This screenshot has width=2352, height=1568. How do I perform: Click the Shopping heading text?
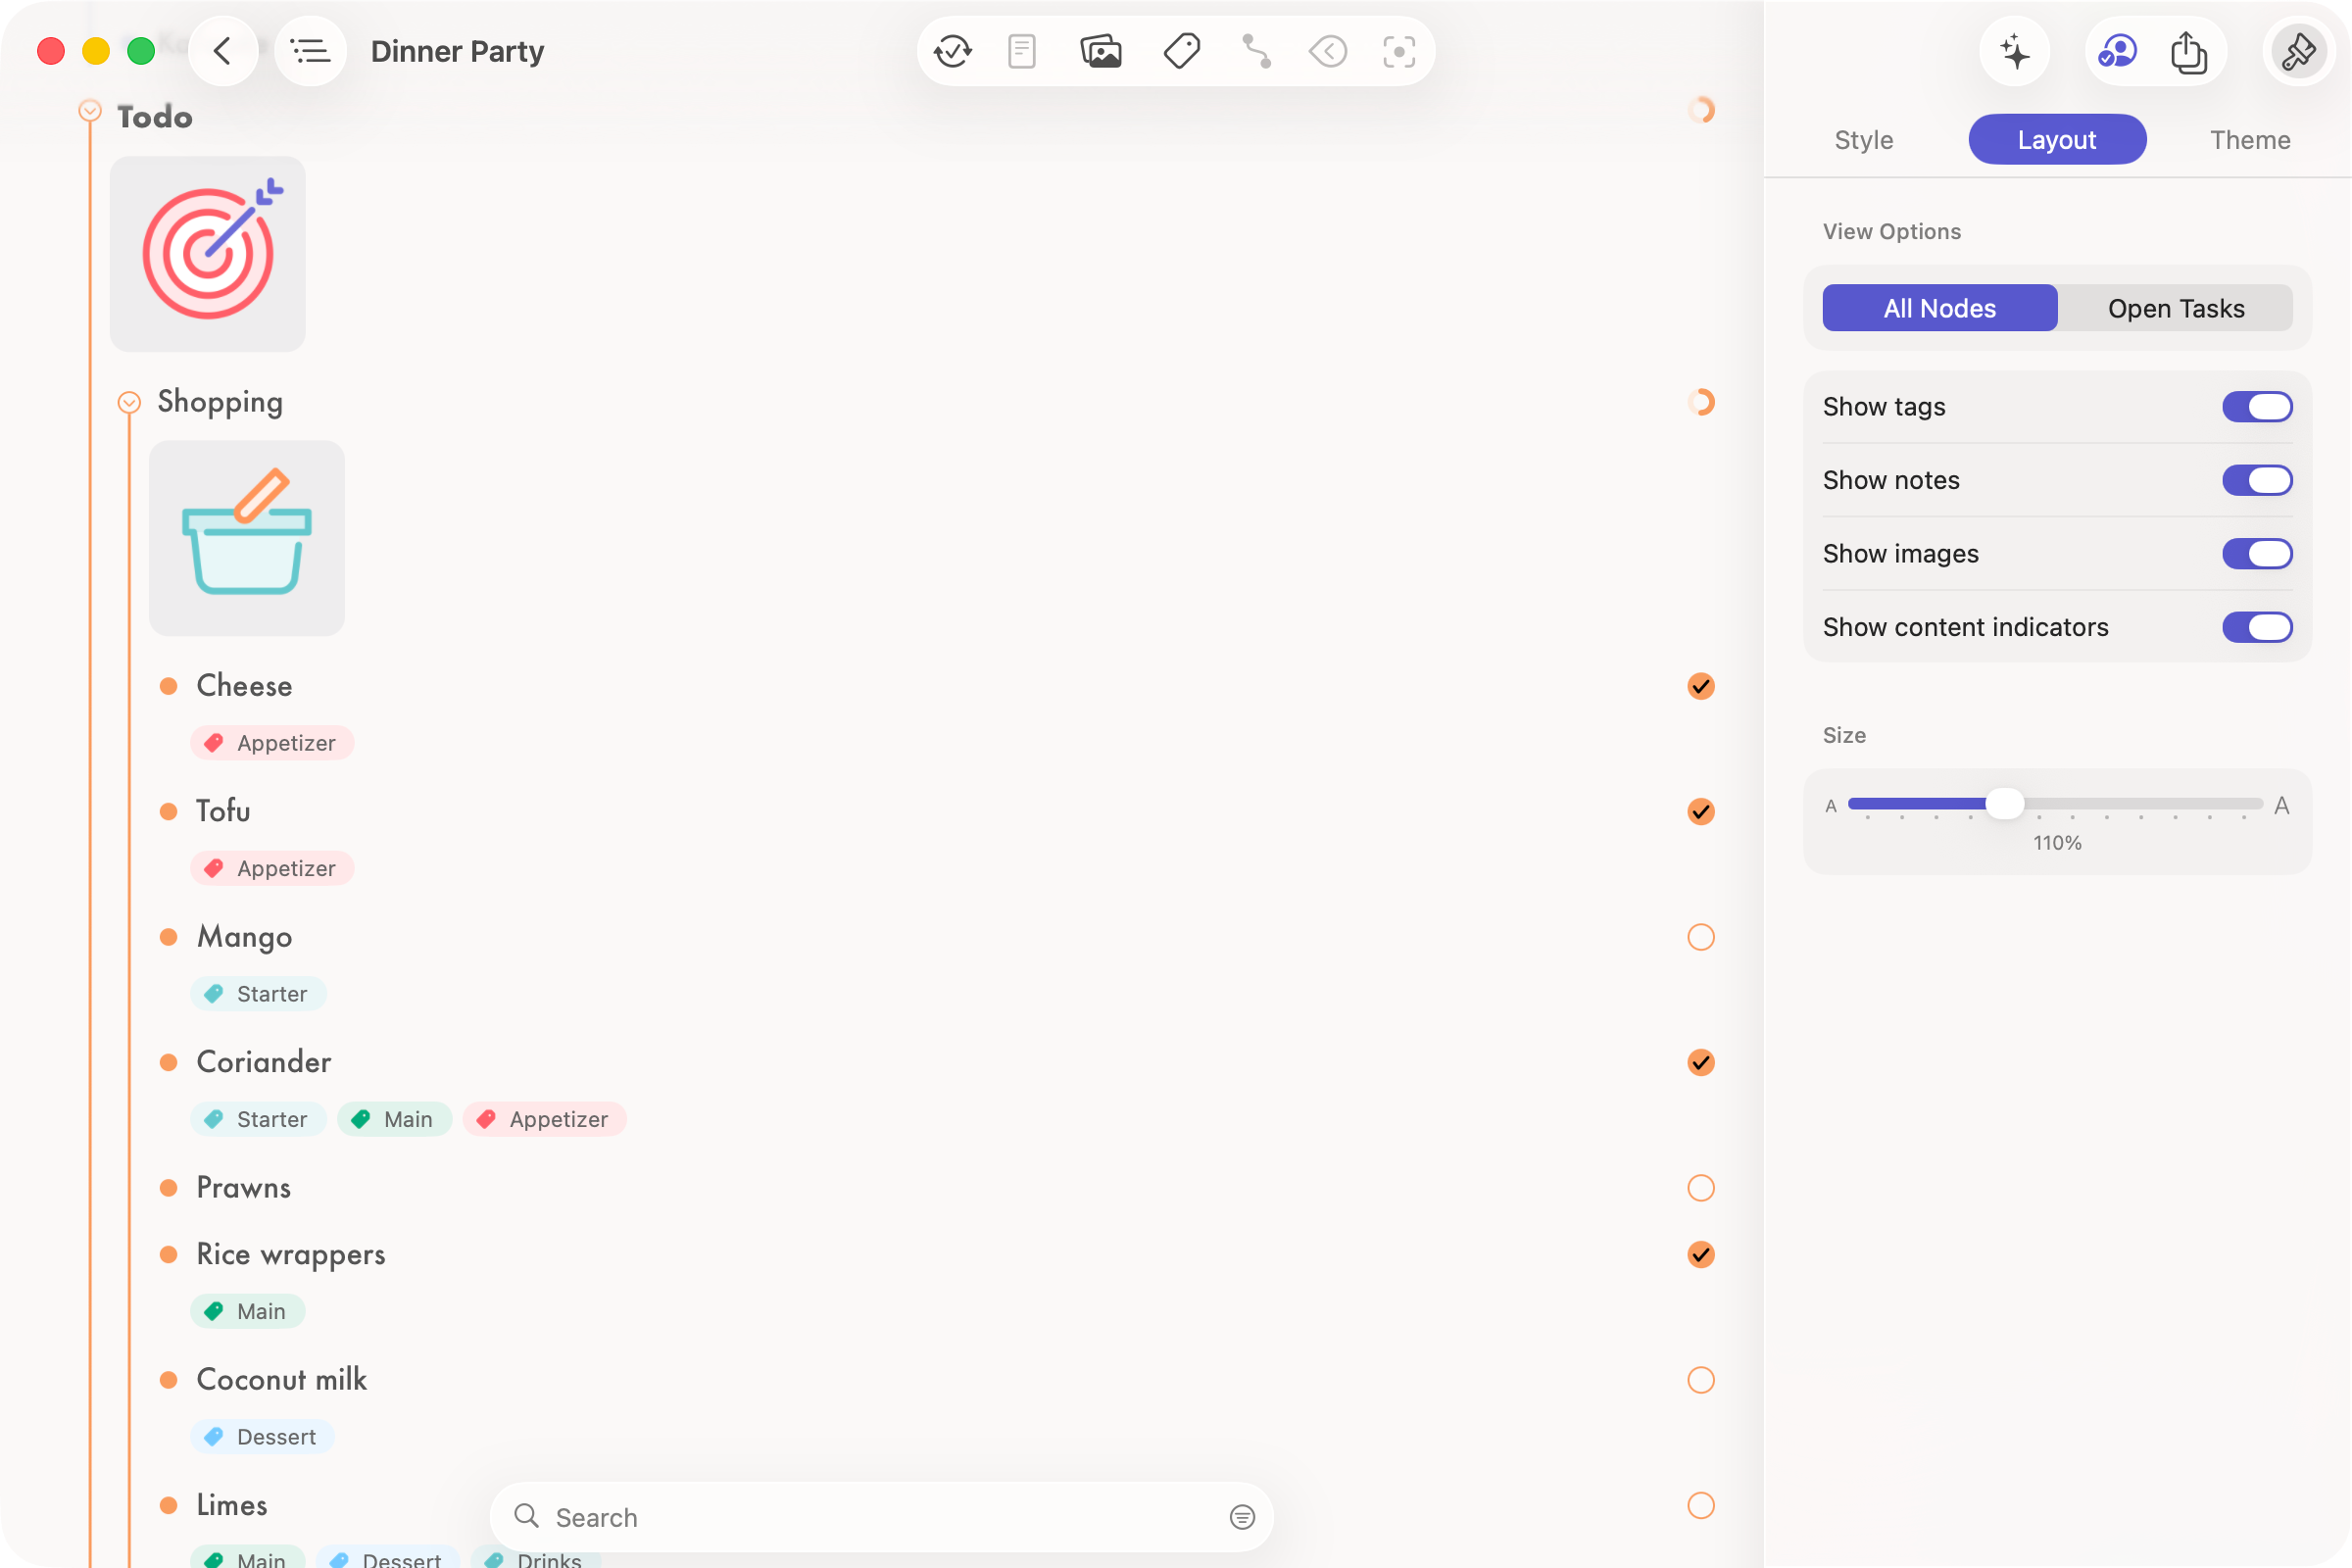(220, 402)
